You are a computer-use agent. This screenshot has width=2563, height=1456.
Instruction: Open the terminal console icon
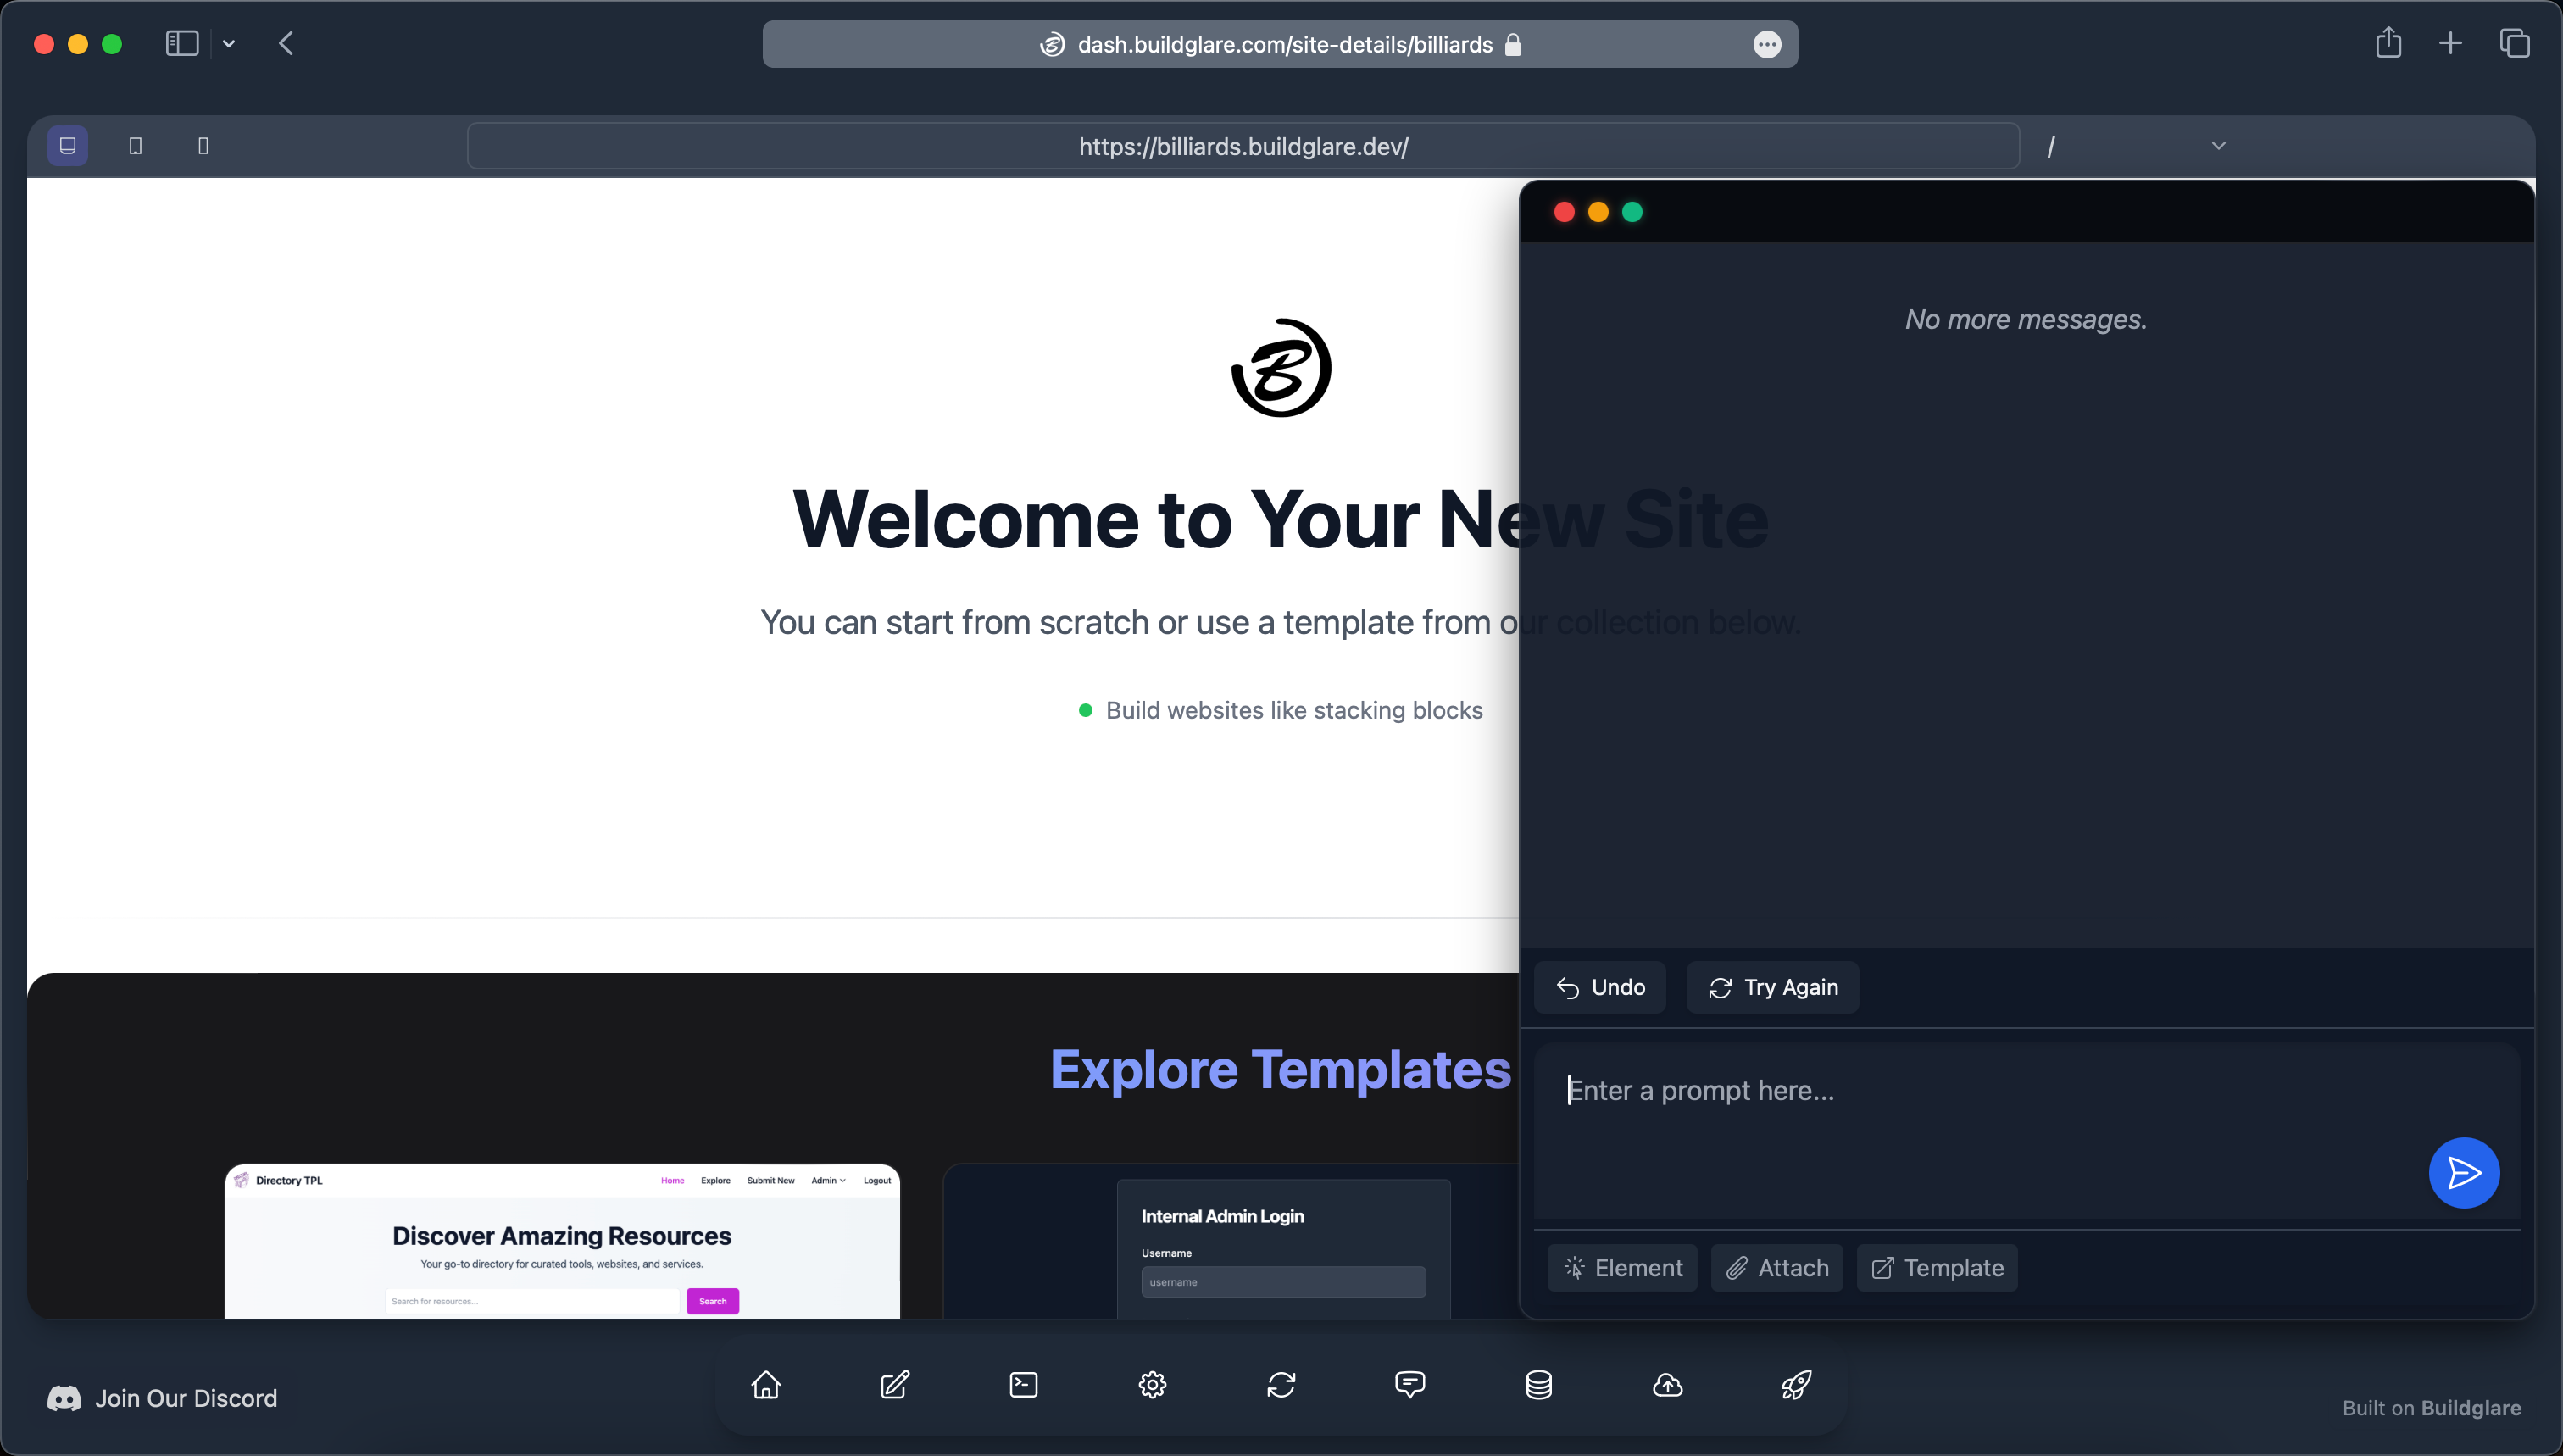(x=1023, y=1385)
